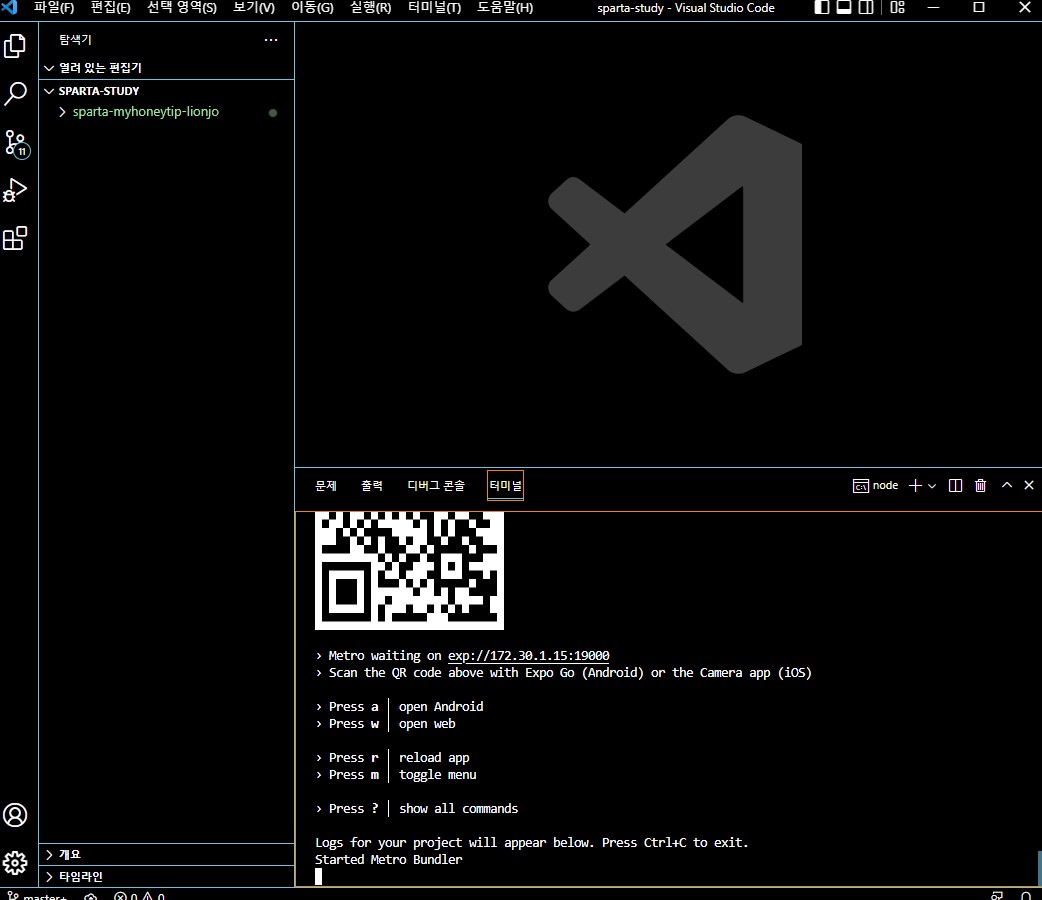Open the Explorer view in activity bar
The width and height of the screenshot is (1042, 900).
15,47
